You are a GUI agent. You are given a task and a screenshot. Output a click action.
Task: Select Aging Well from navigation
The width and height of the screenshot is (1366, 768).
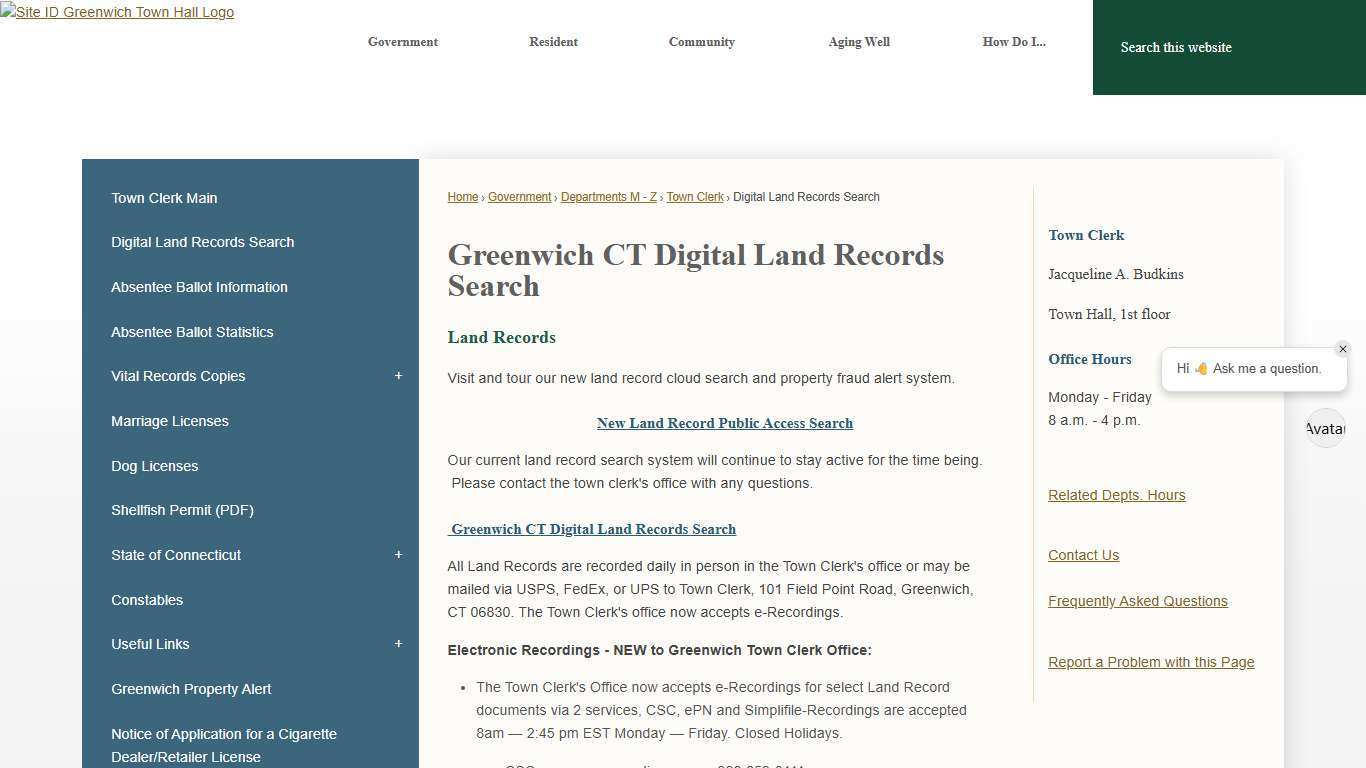(x=858, y=42)
